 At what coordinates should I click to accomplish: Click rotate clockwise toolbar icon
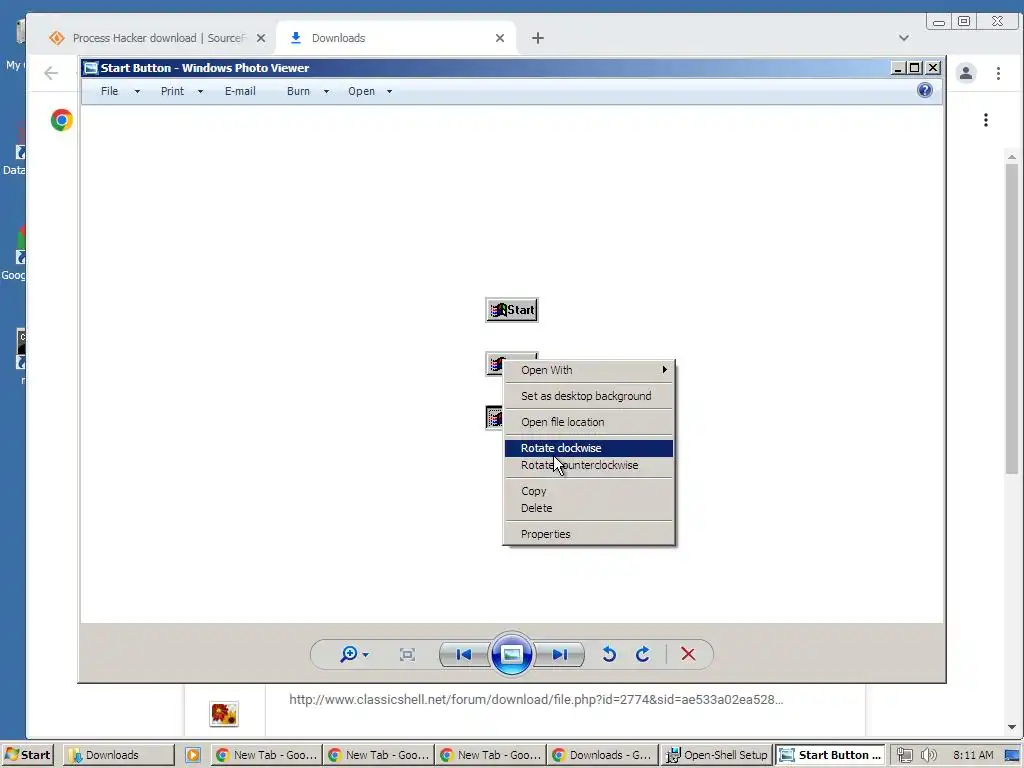click(x=643, y=654)
